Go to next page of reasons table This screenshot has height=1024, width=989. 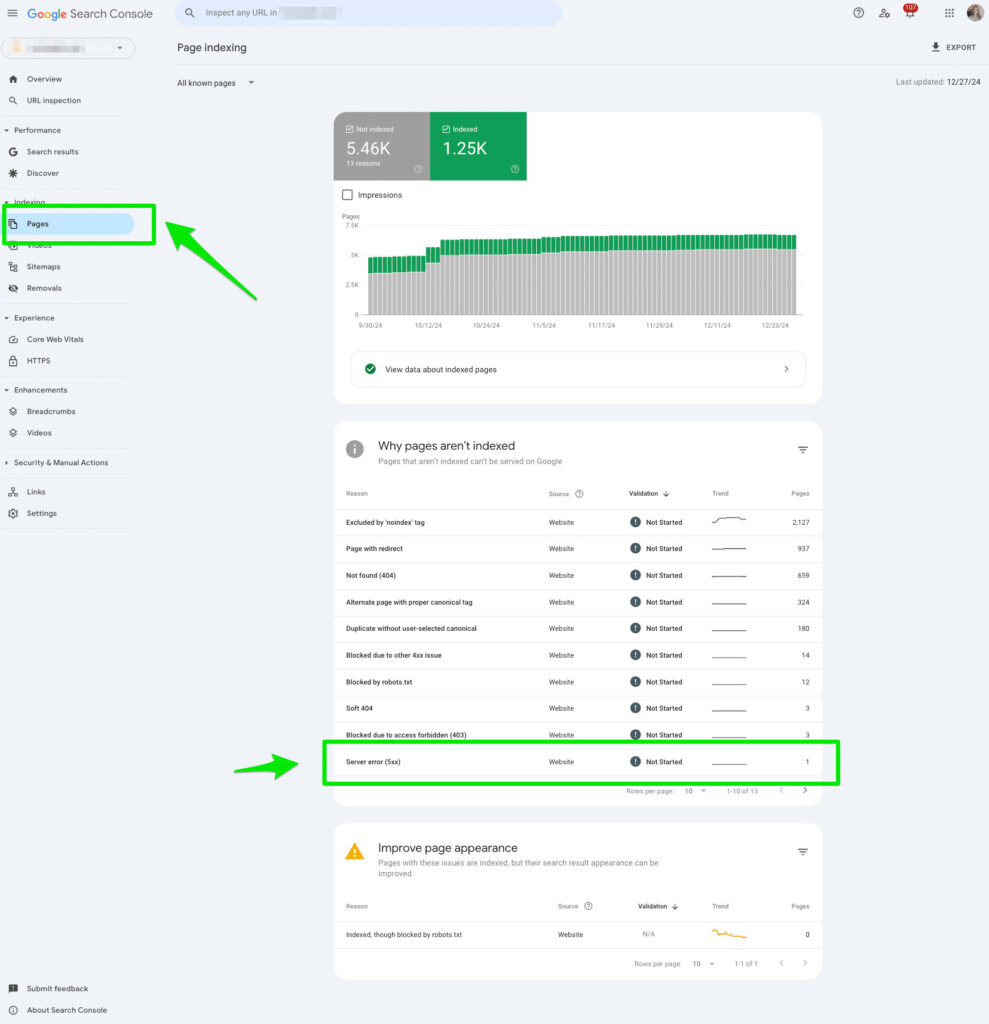pyautogui.click(x=805, y=790)
